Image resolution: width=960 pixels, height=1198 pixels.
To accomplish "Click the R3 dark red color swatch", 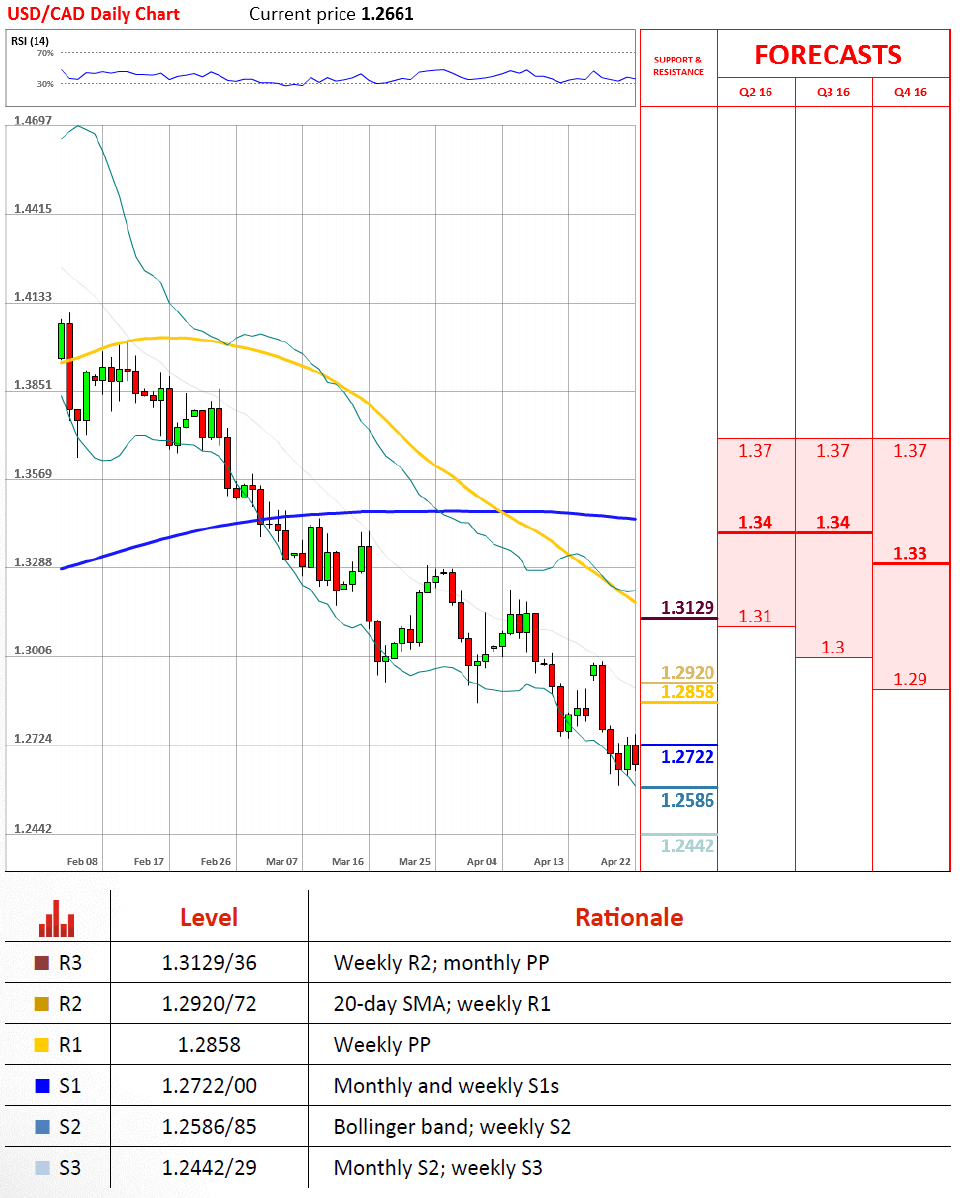I will (x=42, y=963).
